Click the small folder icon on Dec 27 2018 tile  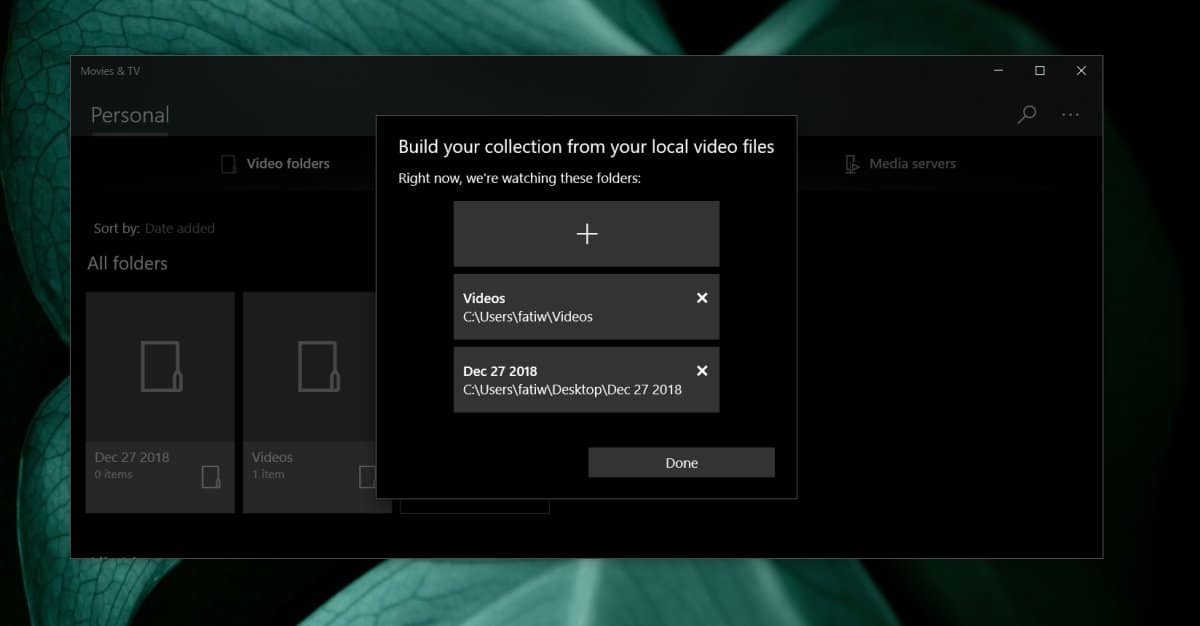[x=210, y=477]
